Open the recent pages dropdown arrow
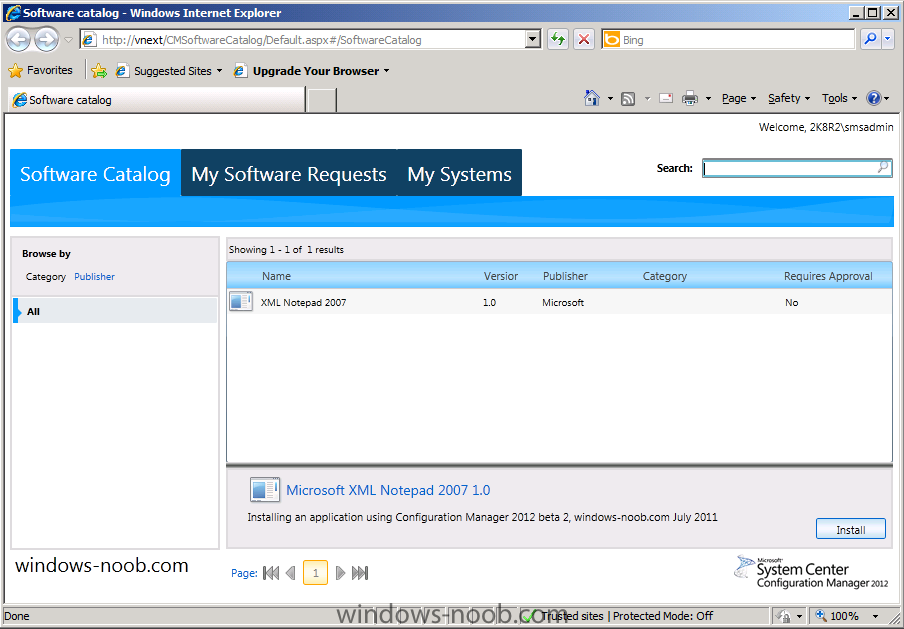 68,40
